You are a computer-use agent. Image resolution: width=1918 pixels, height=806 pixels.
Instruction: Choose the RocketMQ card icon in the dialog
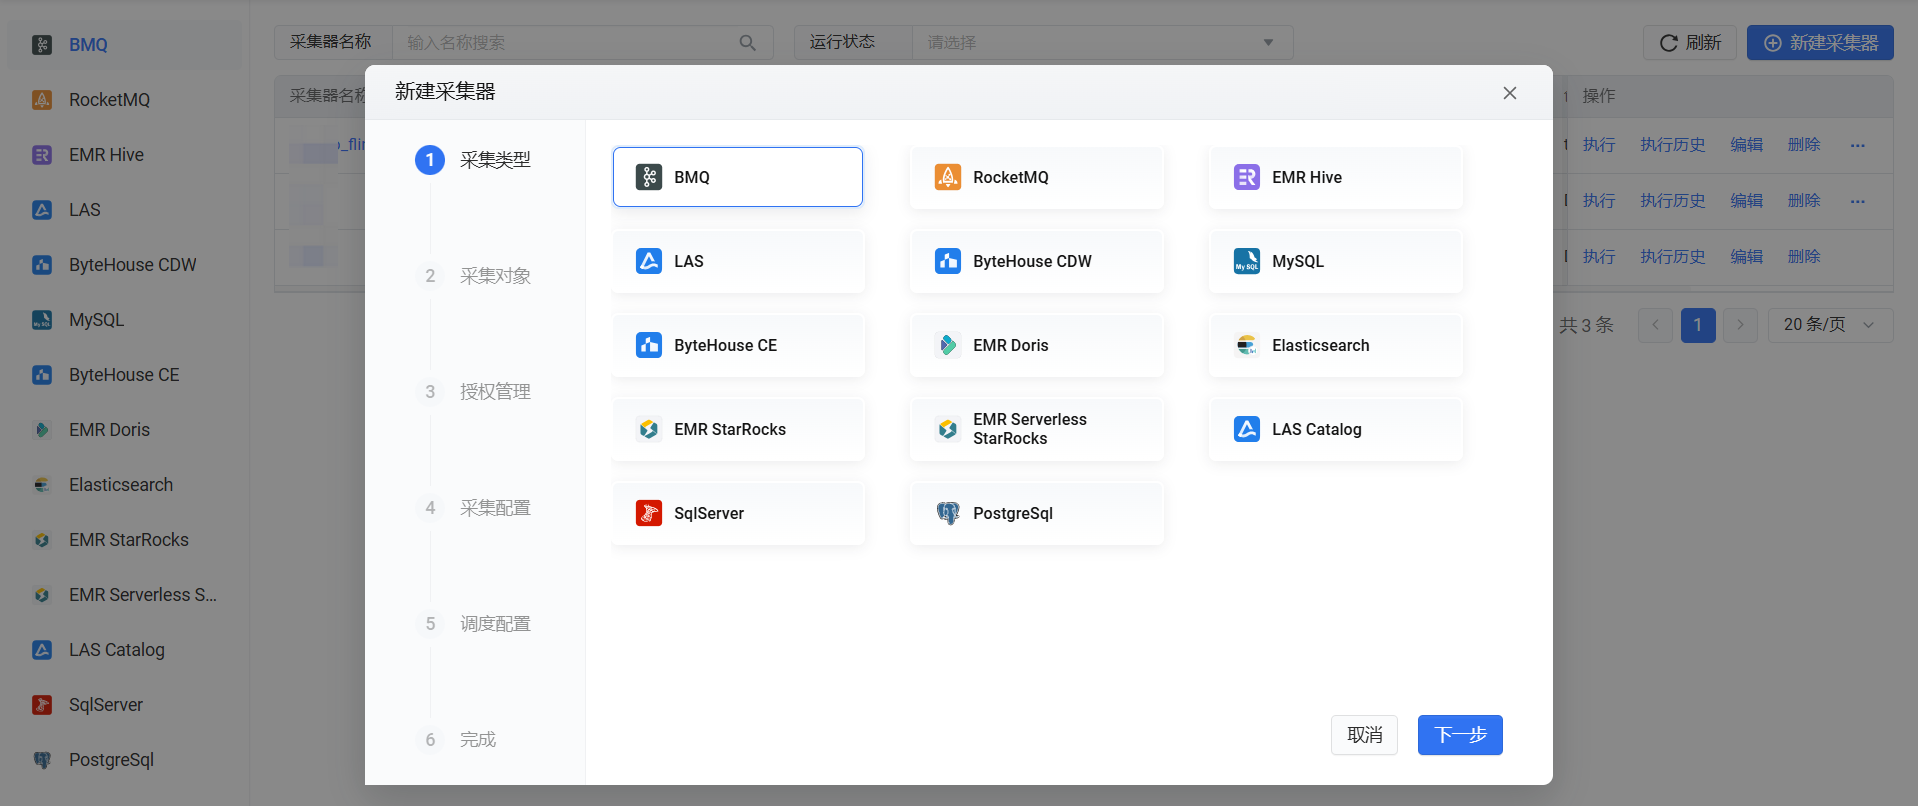[x=948, y=177]
